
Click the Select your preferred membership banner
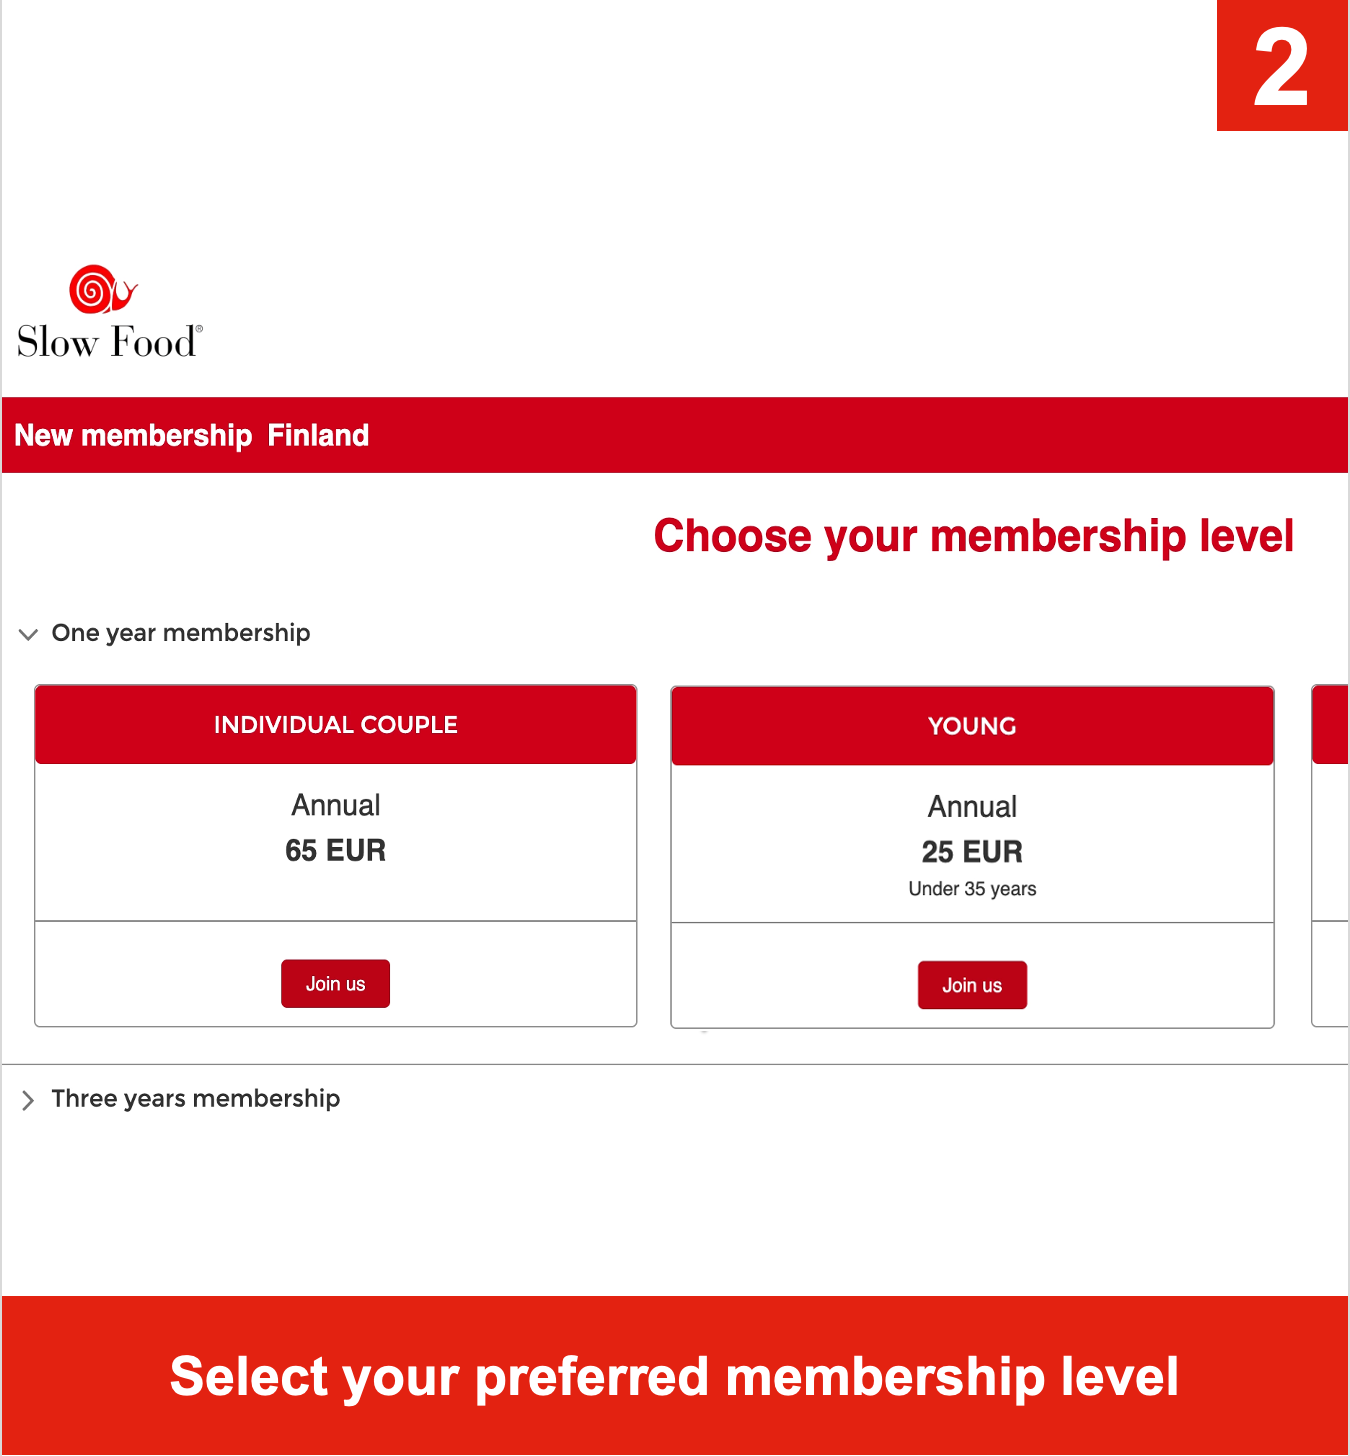point(675,1376)
